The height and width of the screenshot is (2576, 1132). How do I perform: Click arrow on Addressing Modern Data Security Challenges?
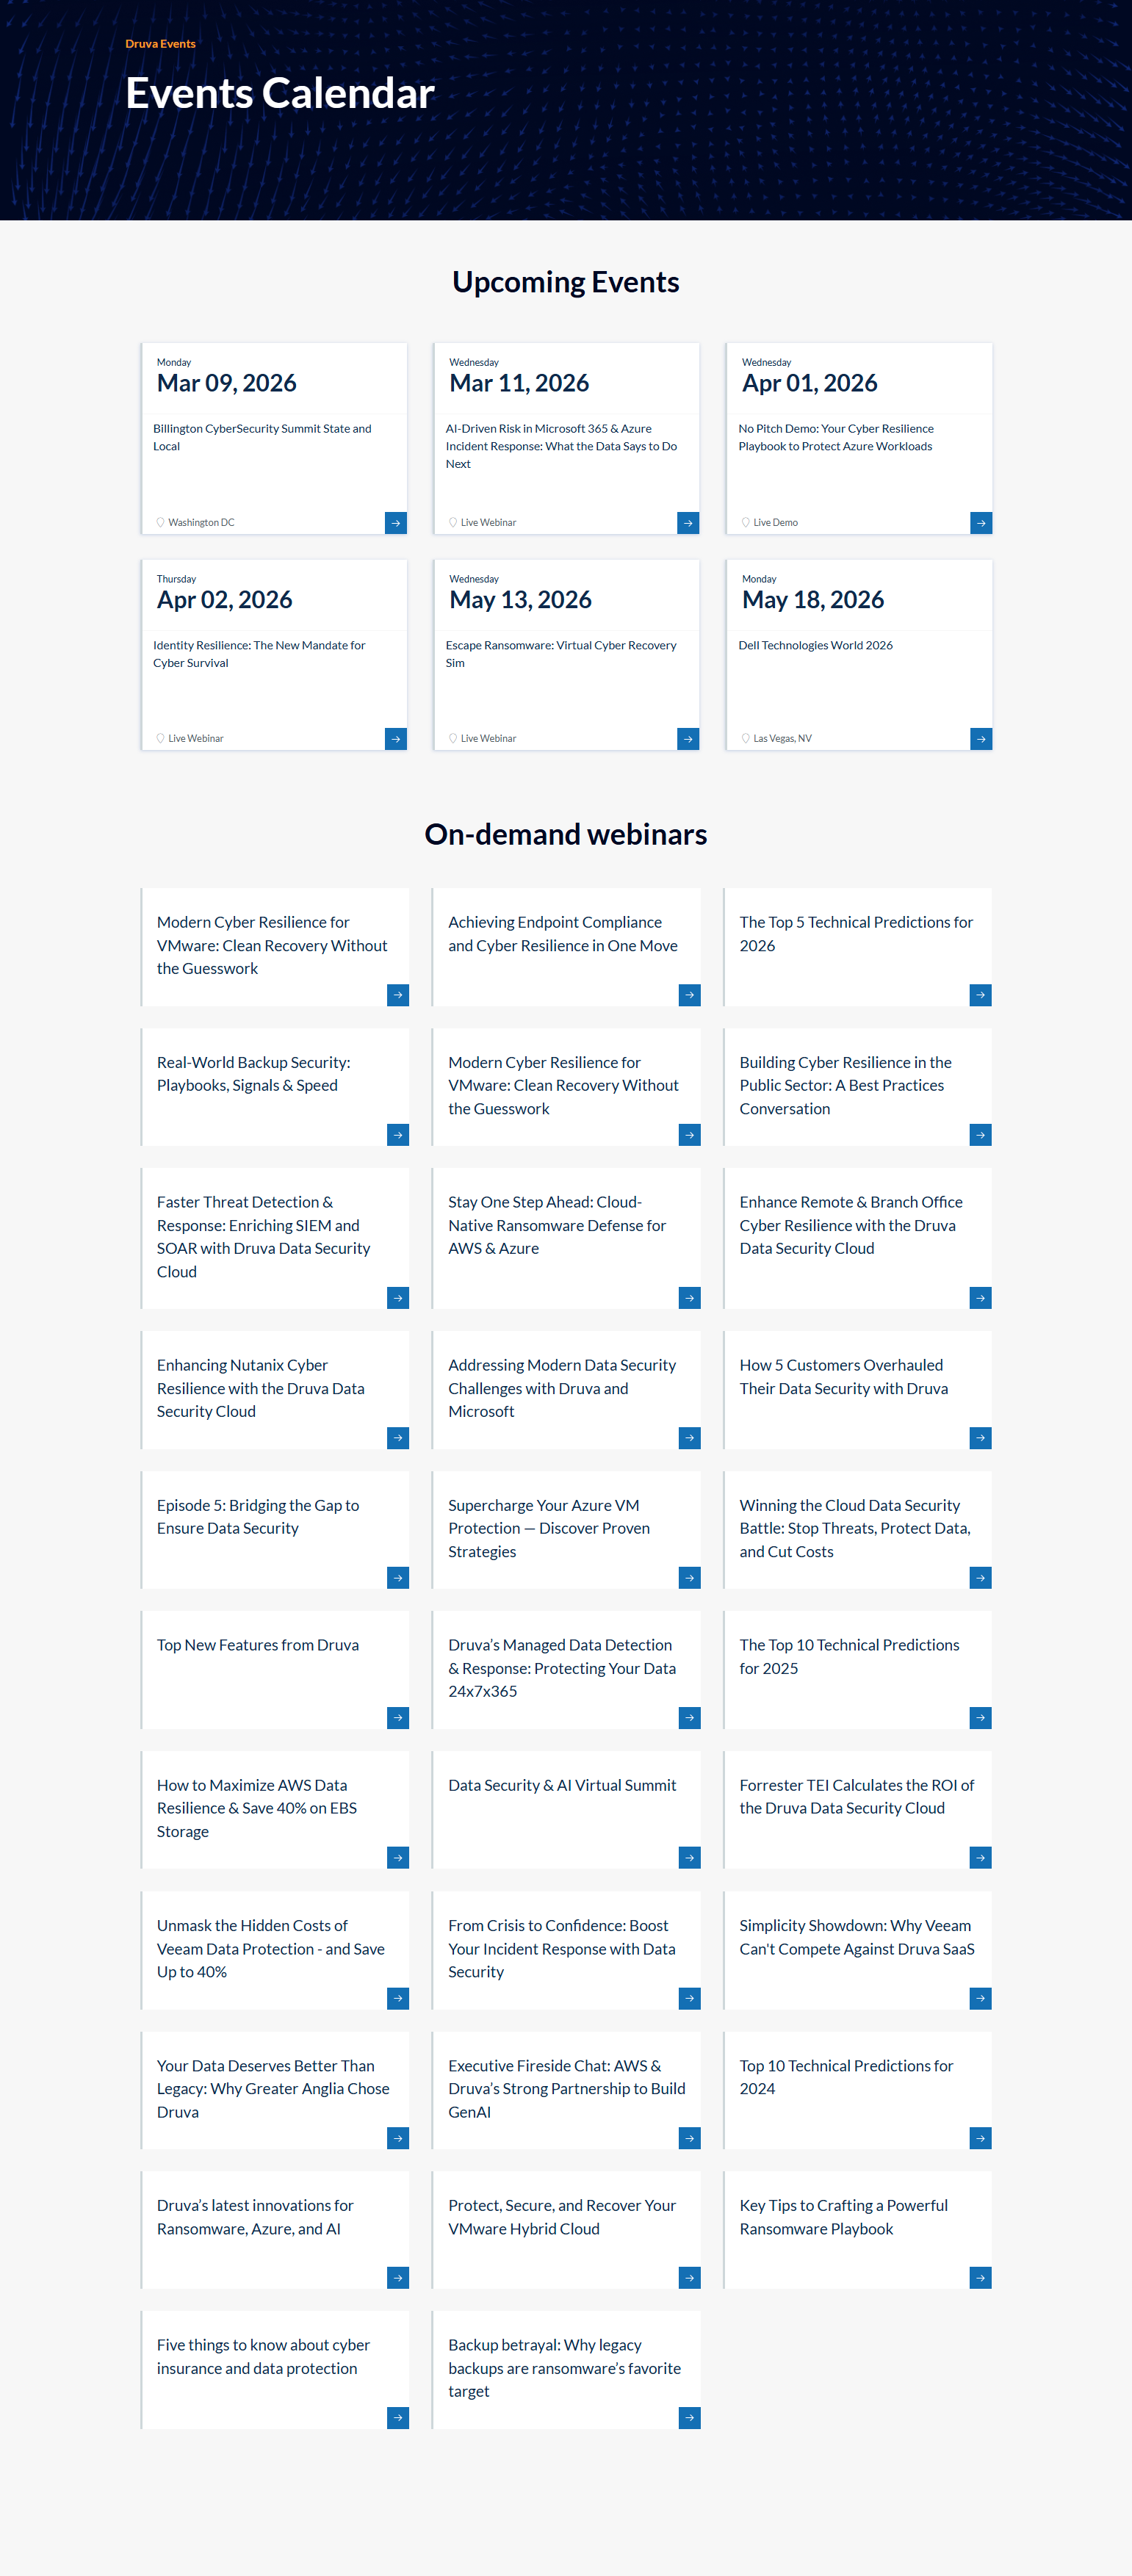[x=689, y=1438]
